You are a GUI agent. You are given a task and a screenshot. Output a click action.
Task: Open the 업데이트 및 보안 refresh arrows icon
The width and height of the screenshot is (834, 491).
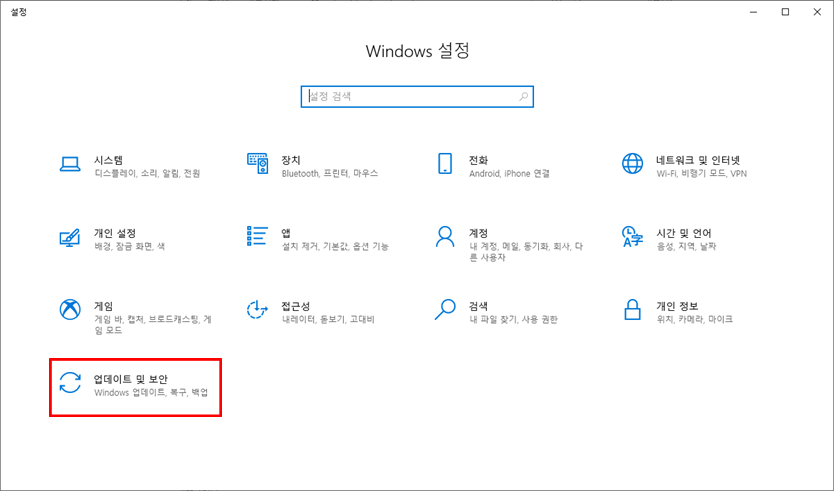pos(70,383)
